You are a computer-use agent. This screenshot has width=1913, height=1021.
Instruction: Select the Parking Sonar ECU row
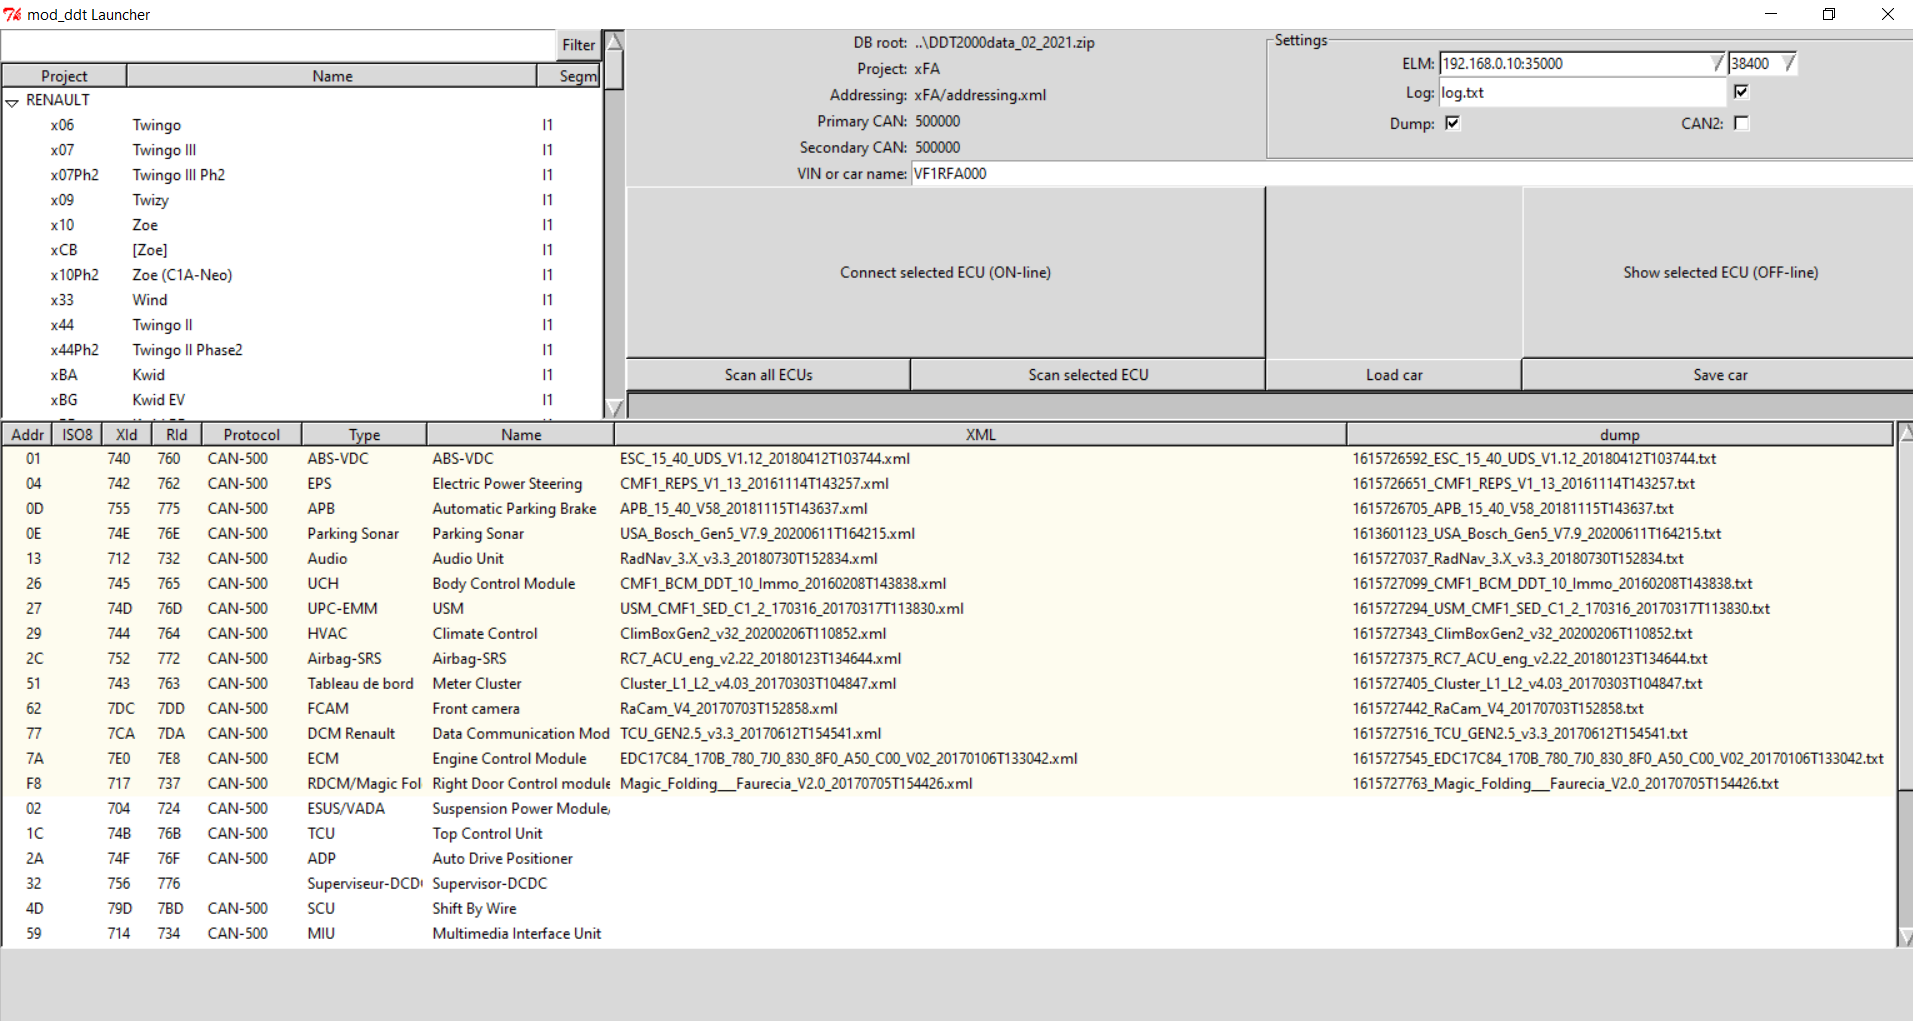click(x=948, y=534)
